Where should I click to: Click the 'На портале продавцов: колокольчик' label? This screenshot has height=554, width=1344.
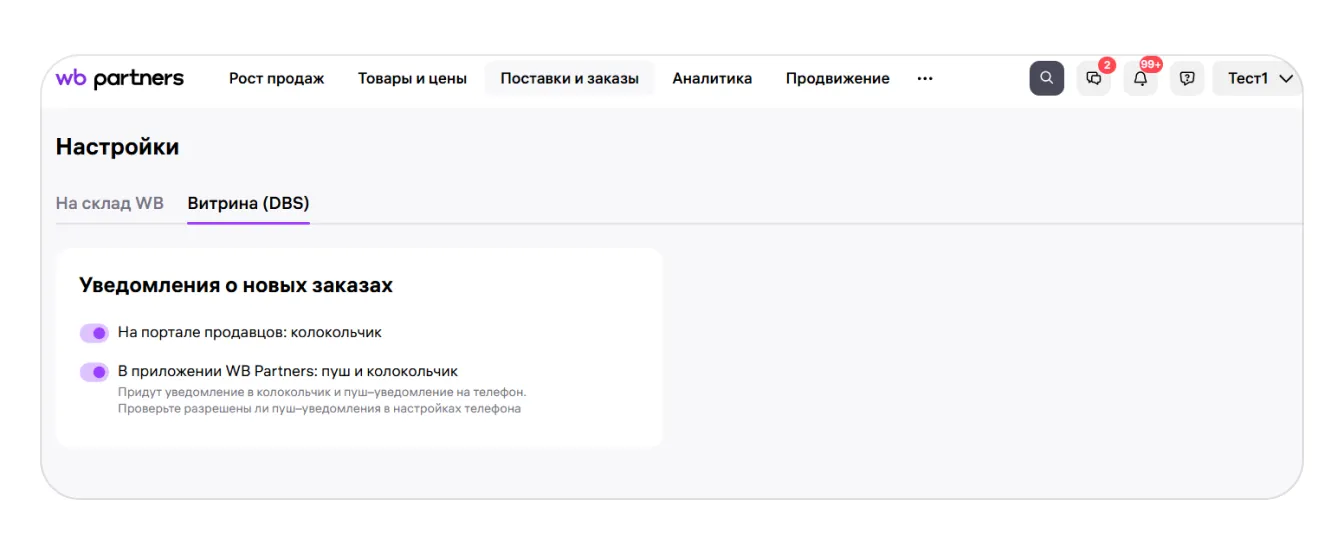(x=250, y=332)
